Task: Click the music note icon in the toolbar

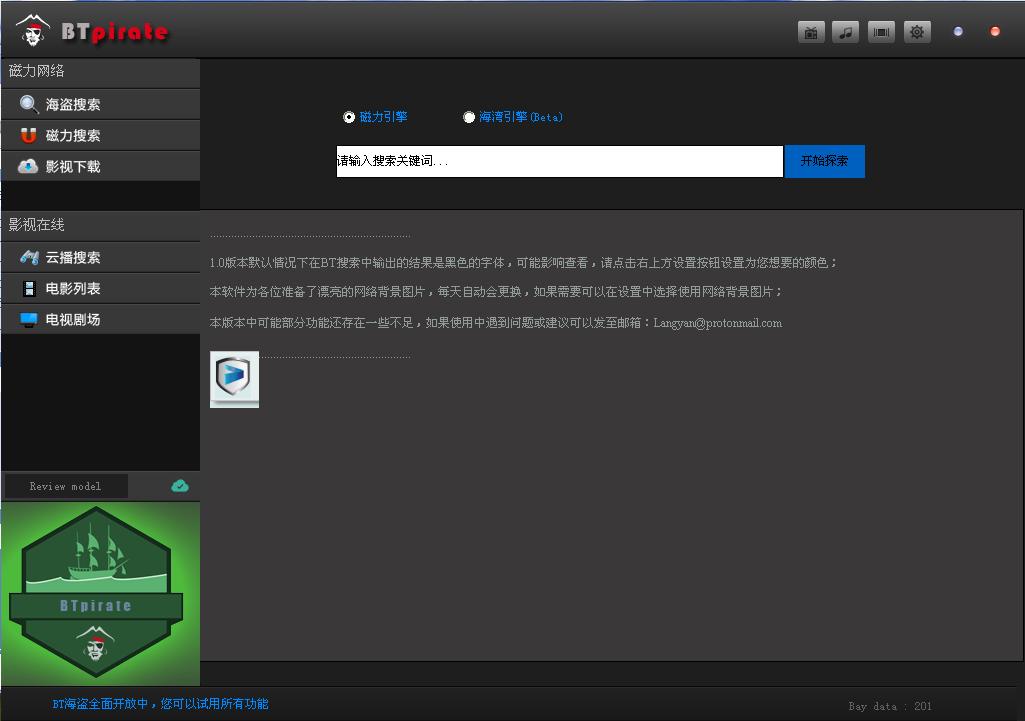Action: (x=845, y=31)
